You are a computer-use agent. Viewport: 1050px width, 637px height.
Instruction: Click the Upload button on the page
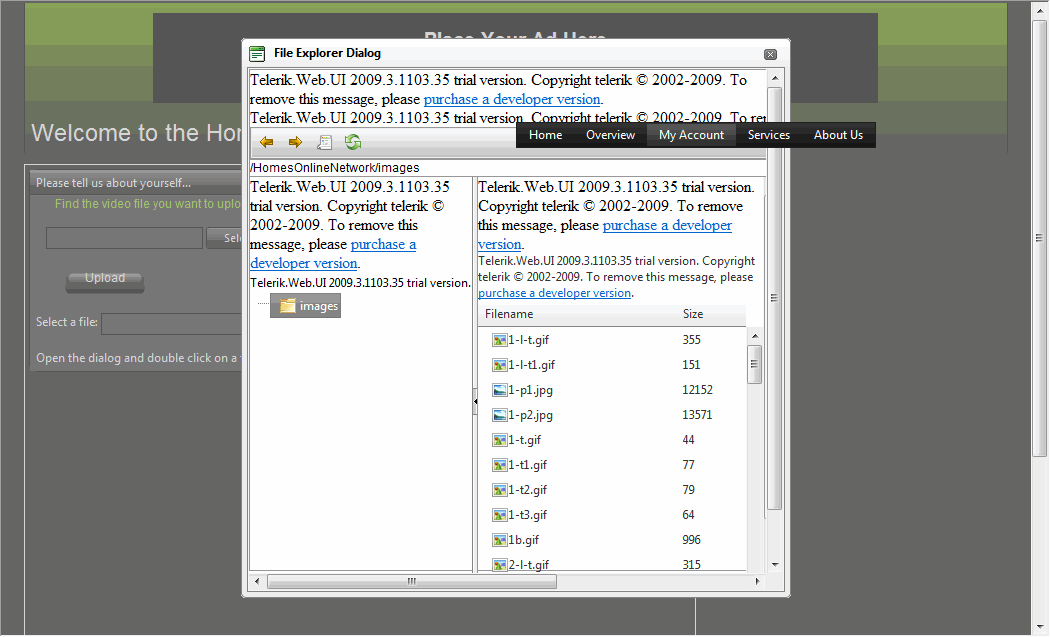pos(105,280)
